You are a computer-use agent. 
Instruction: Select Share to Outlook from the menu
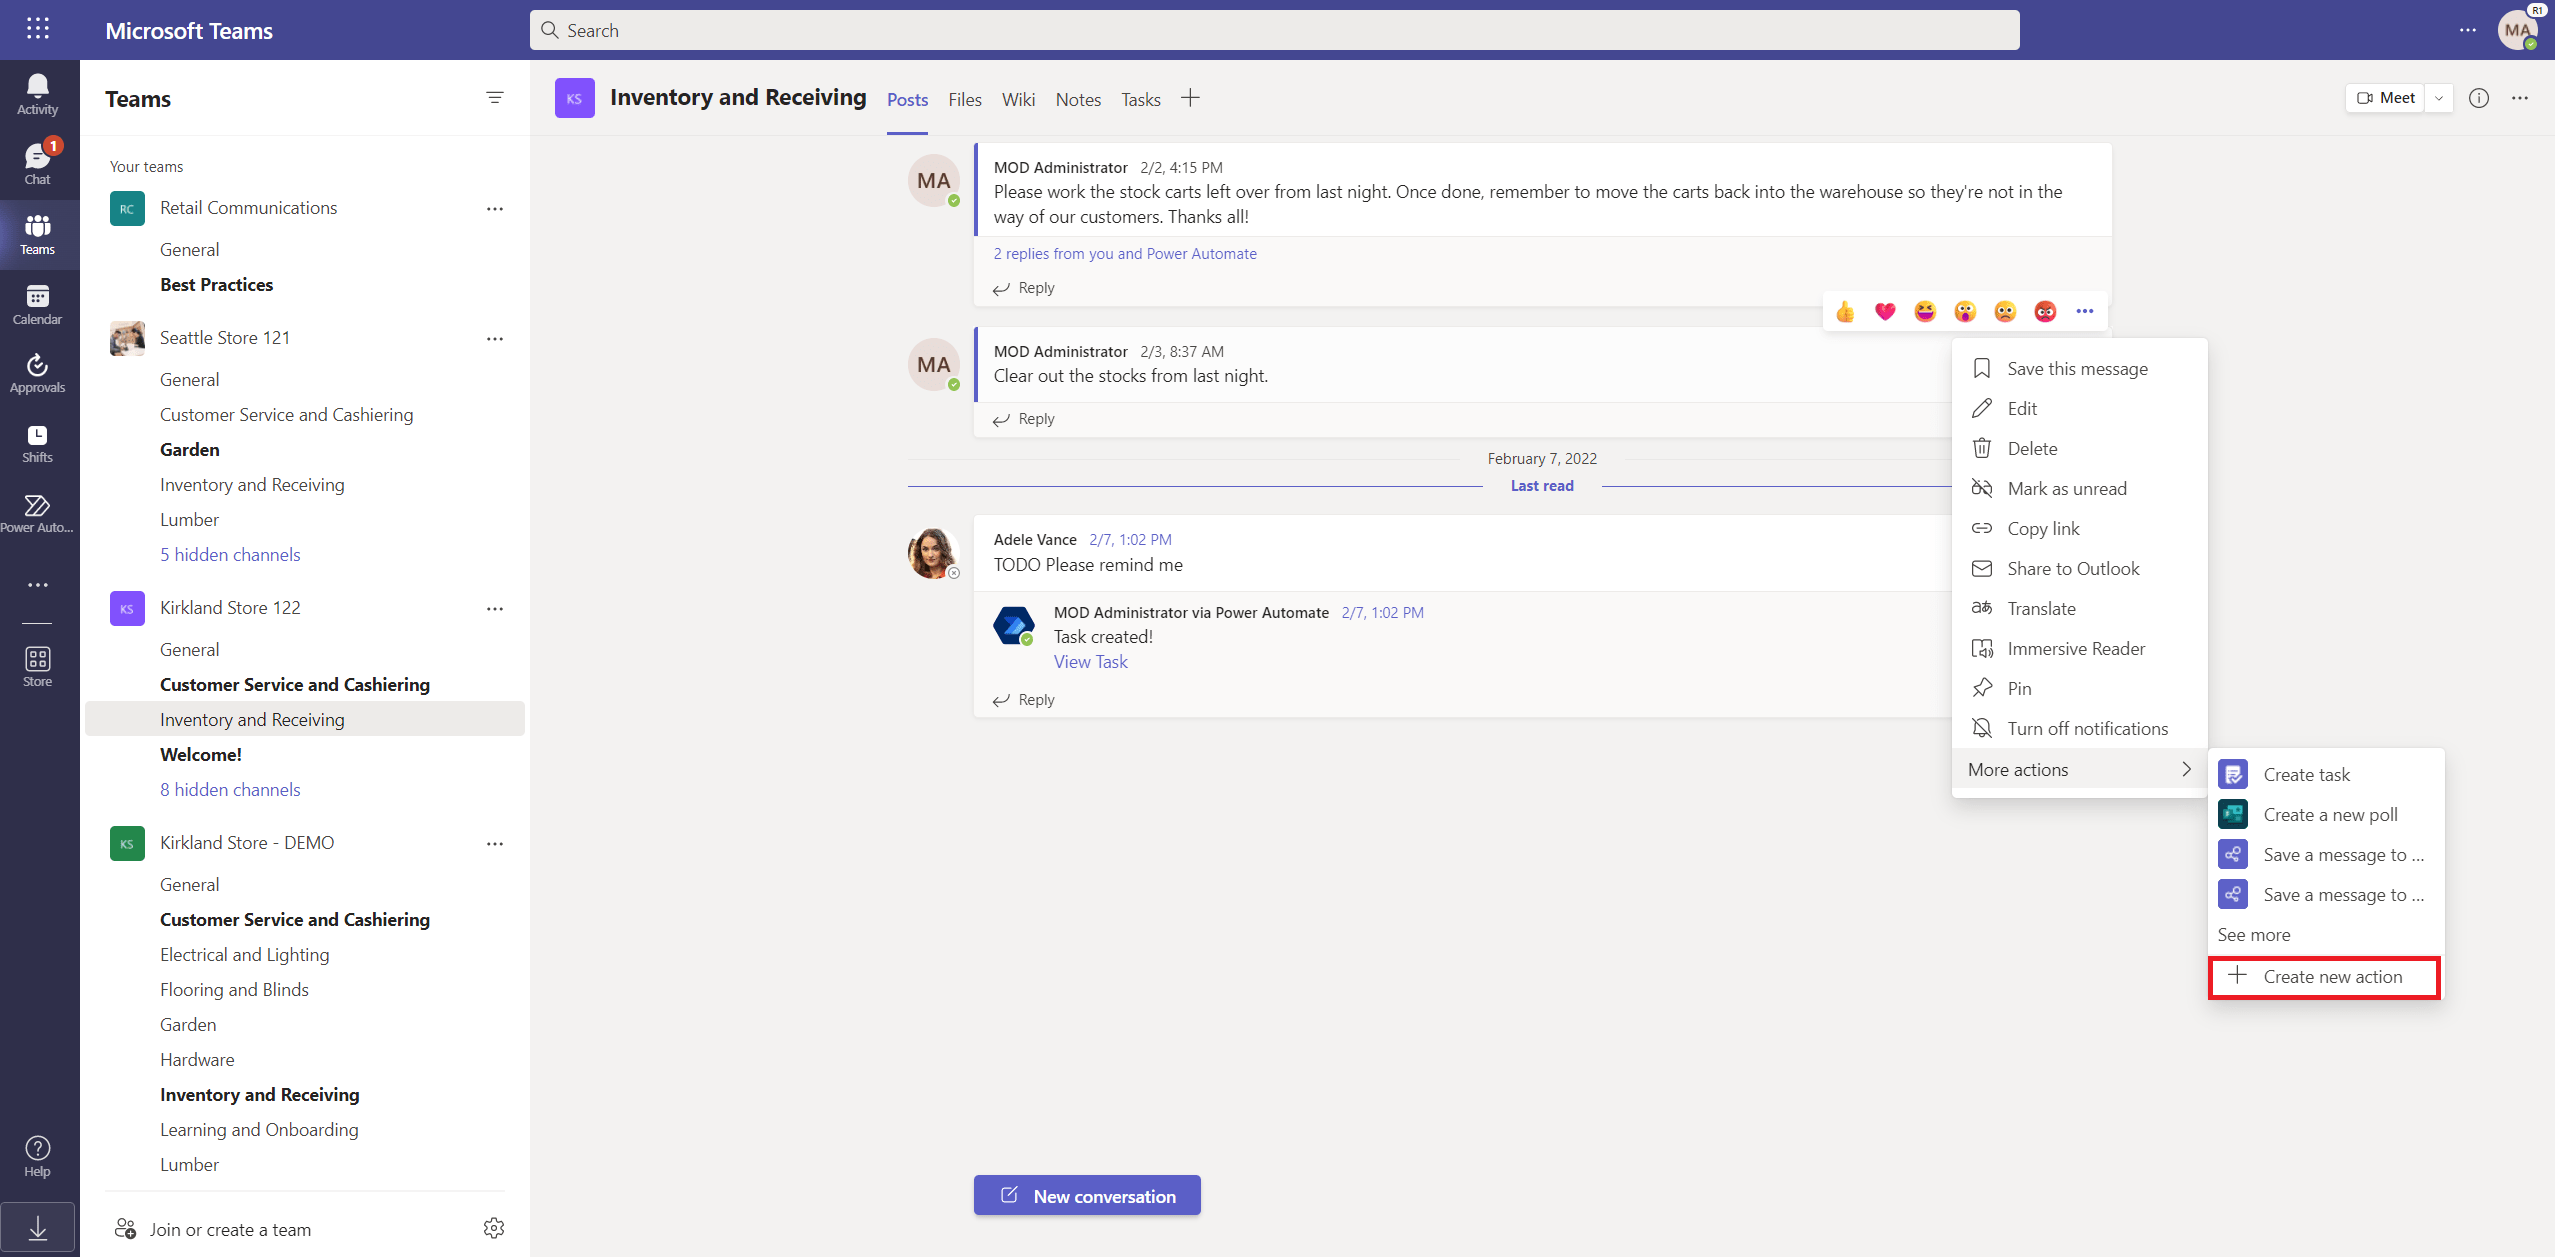pyautogui.click(x=2070, y=568)
